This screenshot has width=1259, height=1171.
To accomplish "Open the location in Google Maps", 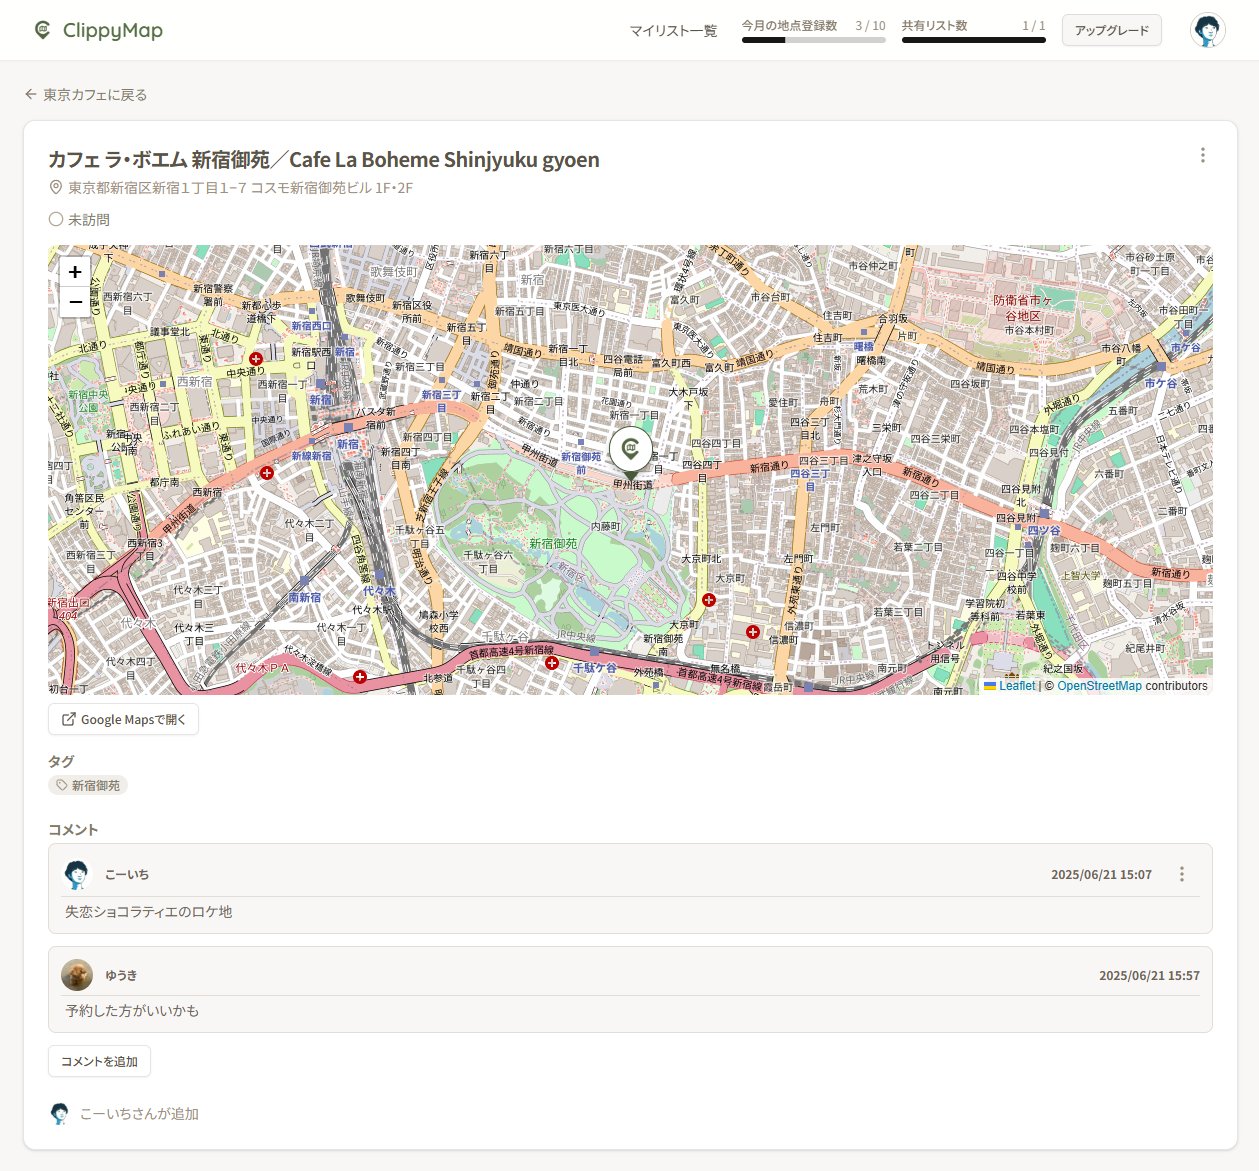I will click(123, 719).
